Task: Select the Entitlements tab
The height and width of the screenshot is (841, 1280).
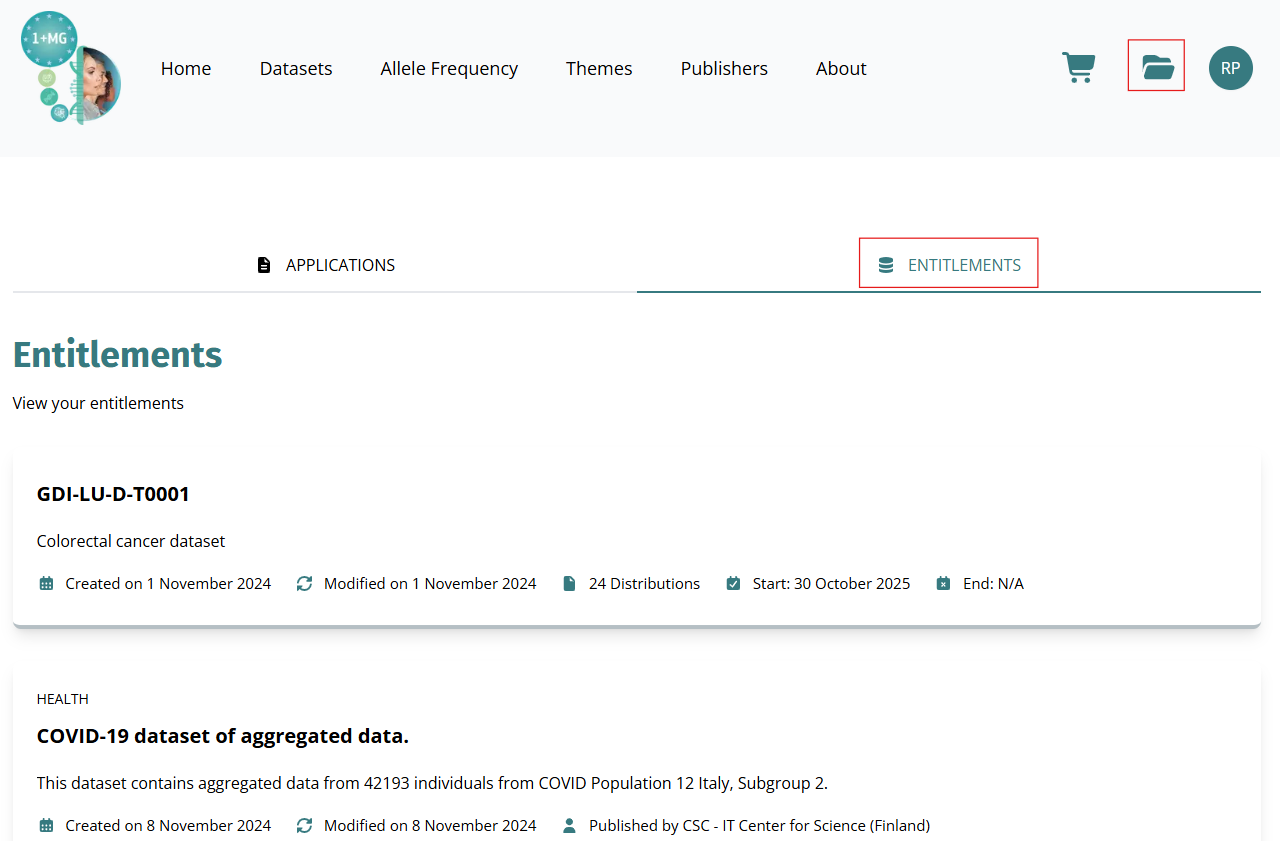Action: [949, 265]
